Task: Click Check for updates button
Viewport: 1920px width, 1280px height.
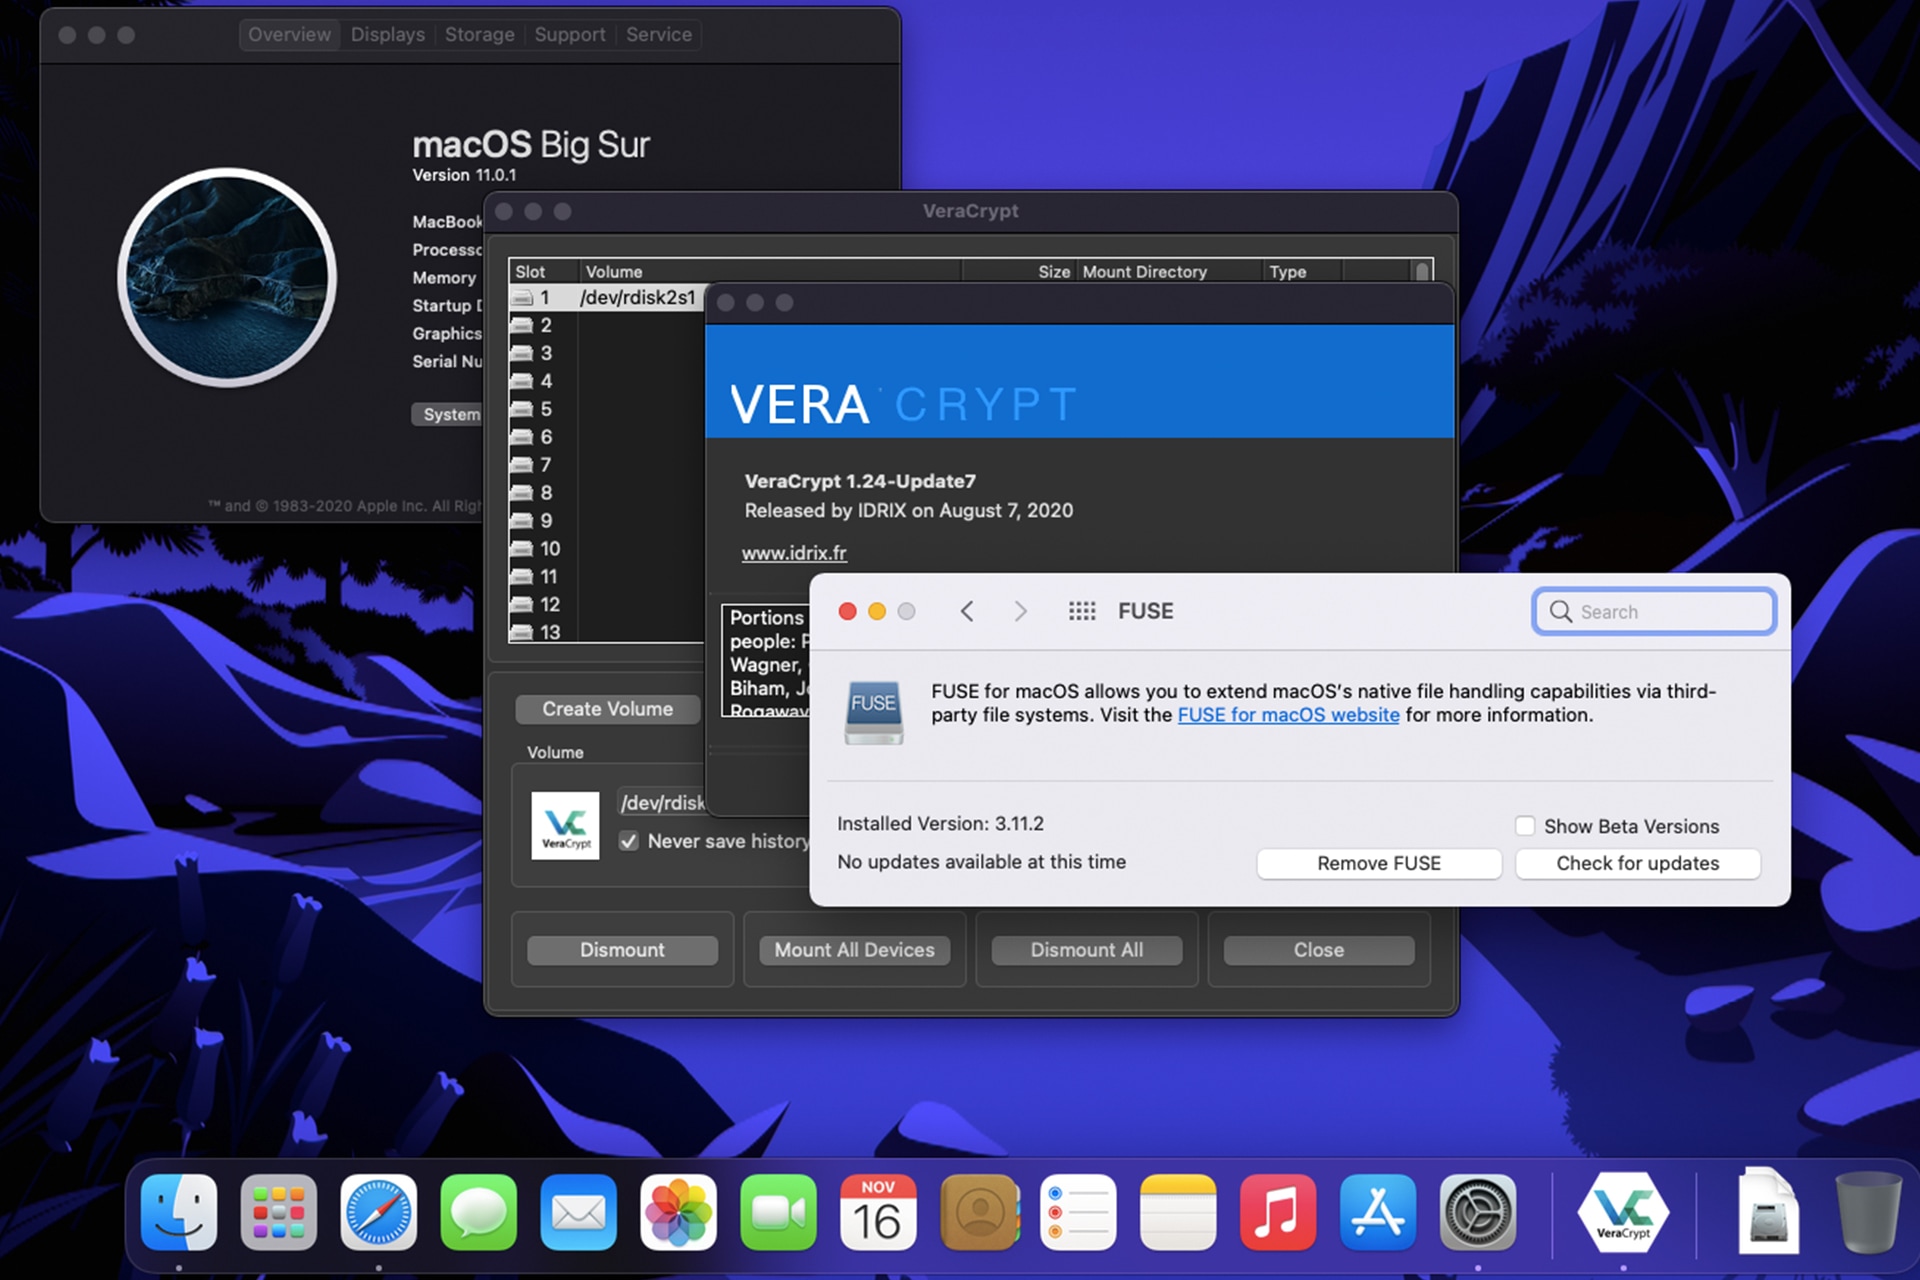Action: [x=1638, y=863]
